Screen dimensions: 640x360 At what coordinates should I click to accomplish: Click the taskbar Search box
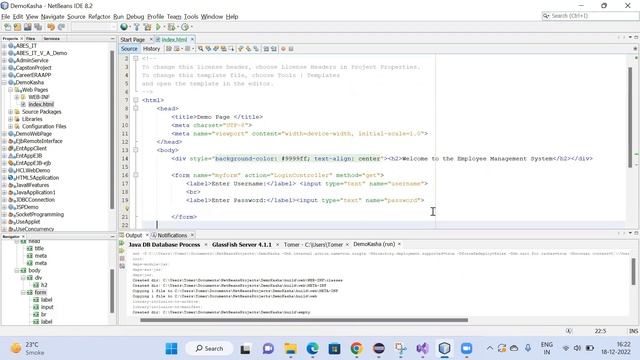click(x=209, y=349)
